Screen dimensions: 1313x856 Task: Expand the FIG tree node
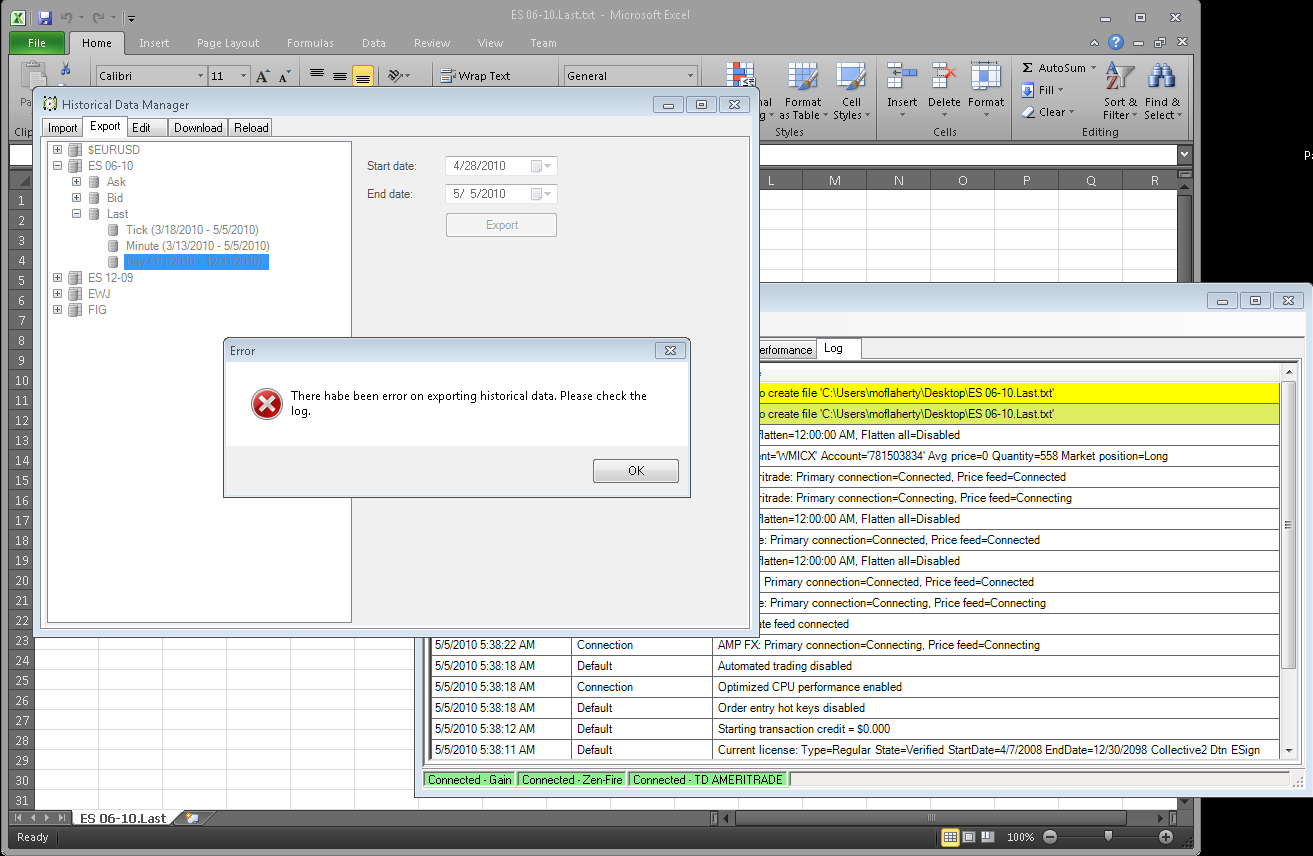point(58,310)
